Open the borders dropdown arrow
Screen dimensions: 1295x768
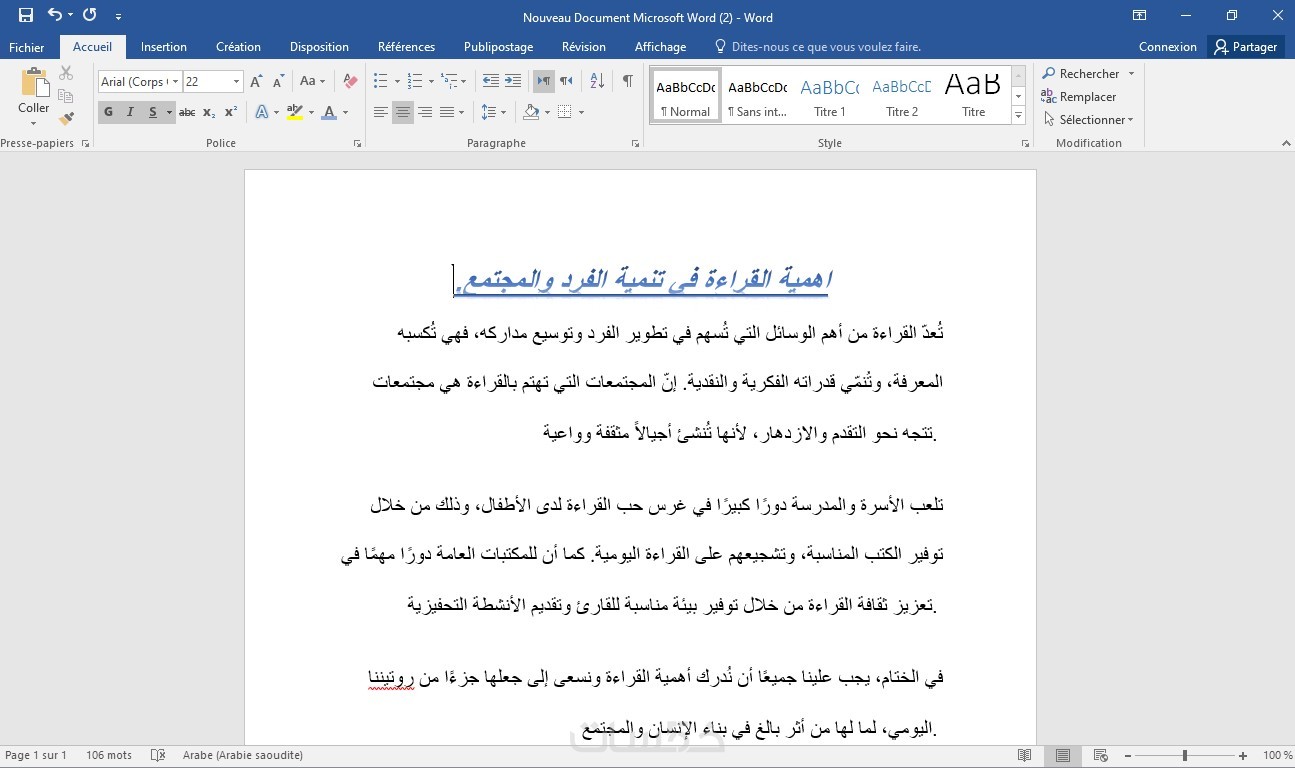581,112
